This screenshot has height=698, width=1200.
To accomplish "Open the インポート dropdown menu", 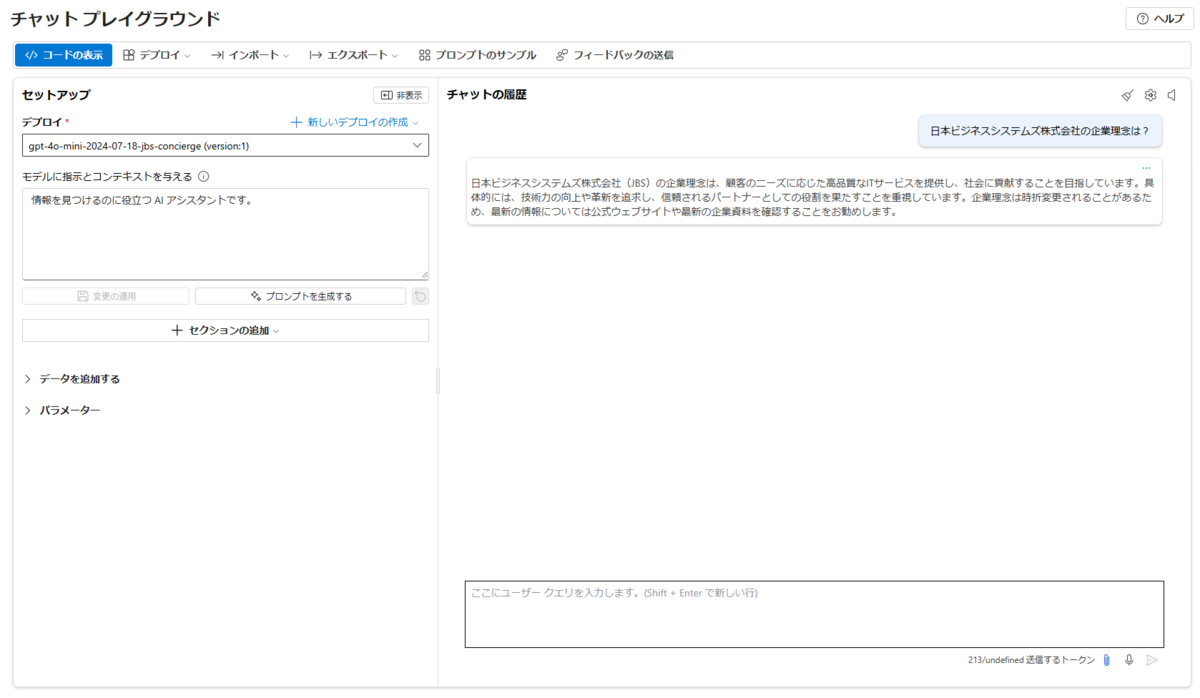I will [x=250, y=55].
